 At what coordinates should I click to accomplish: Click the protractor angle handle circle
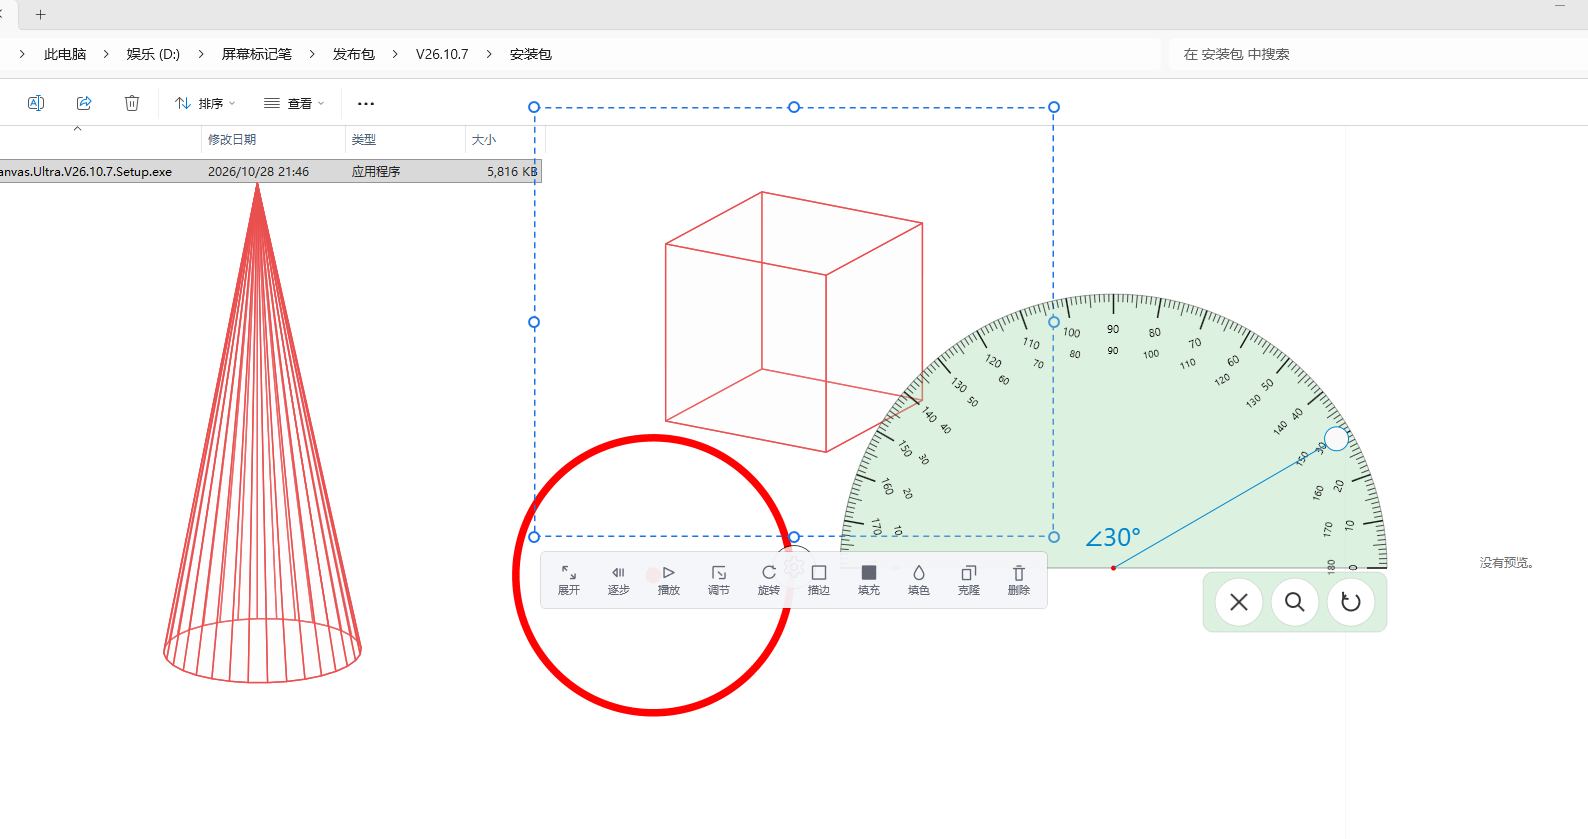click(x=1337, y=439)
